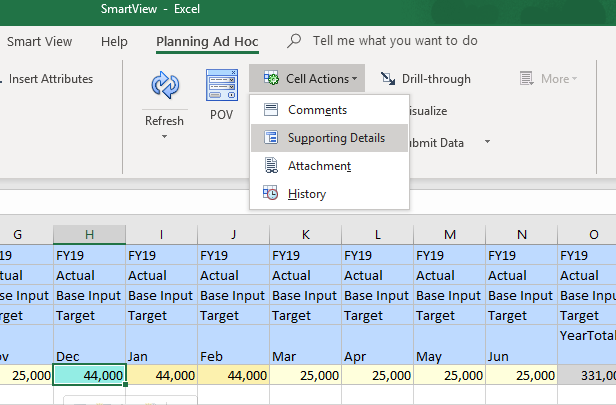Click the YearTotal value 331,00 cell
Screen dimensions: 616x405
pyautogui.click(x=587, y=375)
